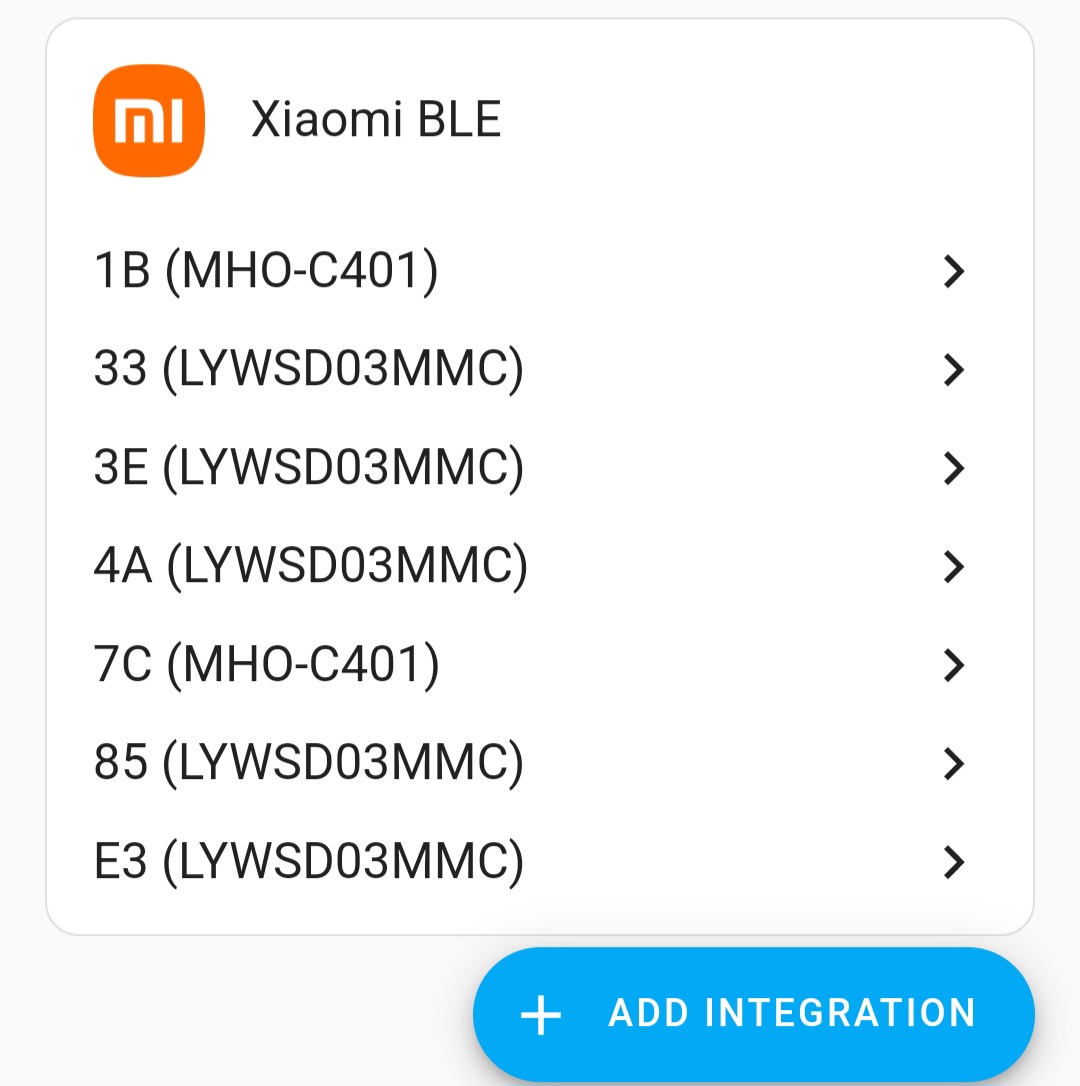Select the 85 (LYWSD03MMC) device
This screenshot has height=1086, width=1080.
(x=540, y=762)
